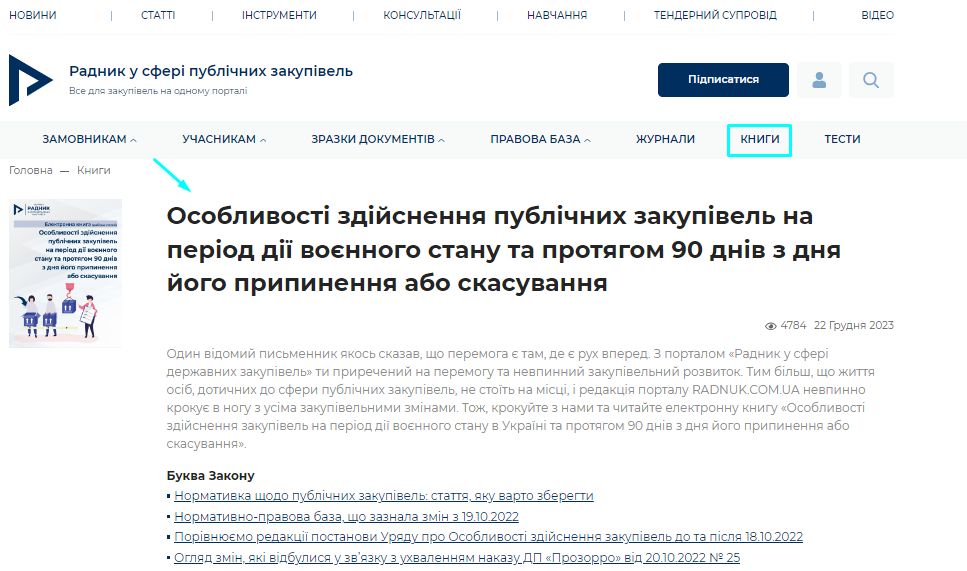Screen dimensions: 967x571
Task: Open Інструменти in top navigation
Action: pyautogui.click(x=279, y=15)
